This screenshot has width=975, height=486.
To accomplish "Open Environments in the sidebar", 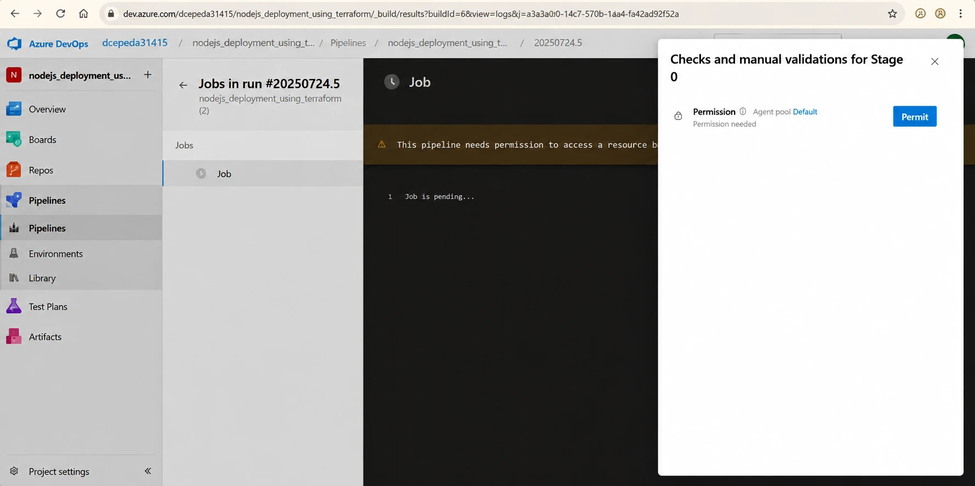I will tap(81, 254).
